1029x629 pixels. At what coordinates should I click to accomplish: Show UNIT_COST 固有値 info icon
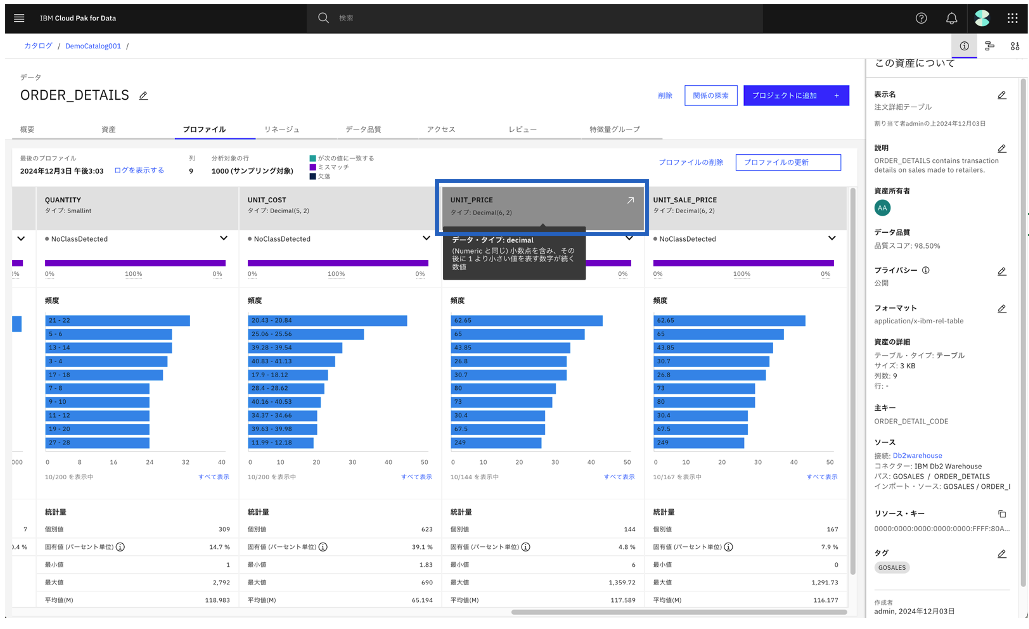click(x=323, y=546)
